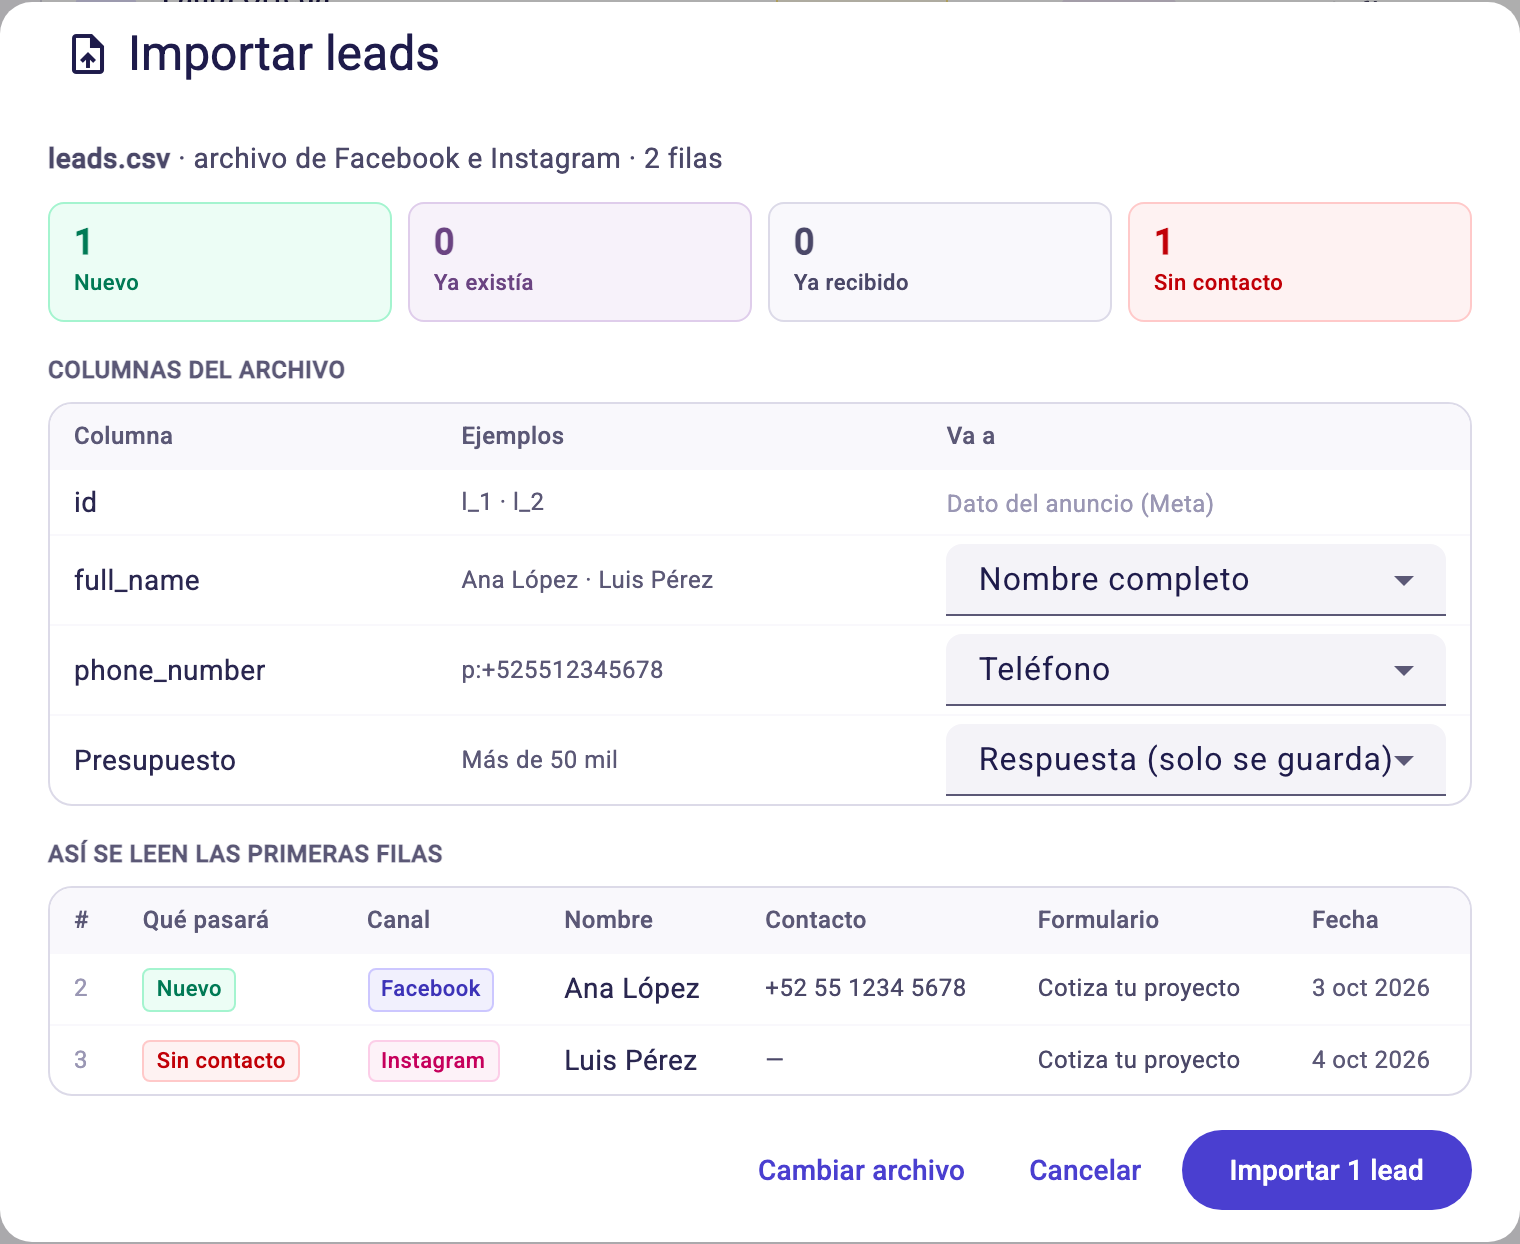Click Dato del anuncio (Meta) text
1520x1244 pixels.
coord(1080,503)
